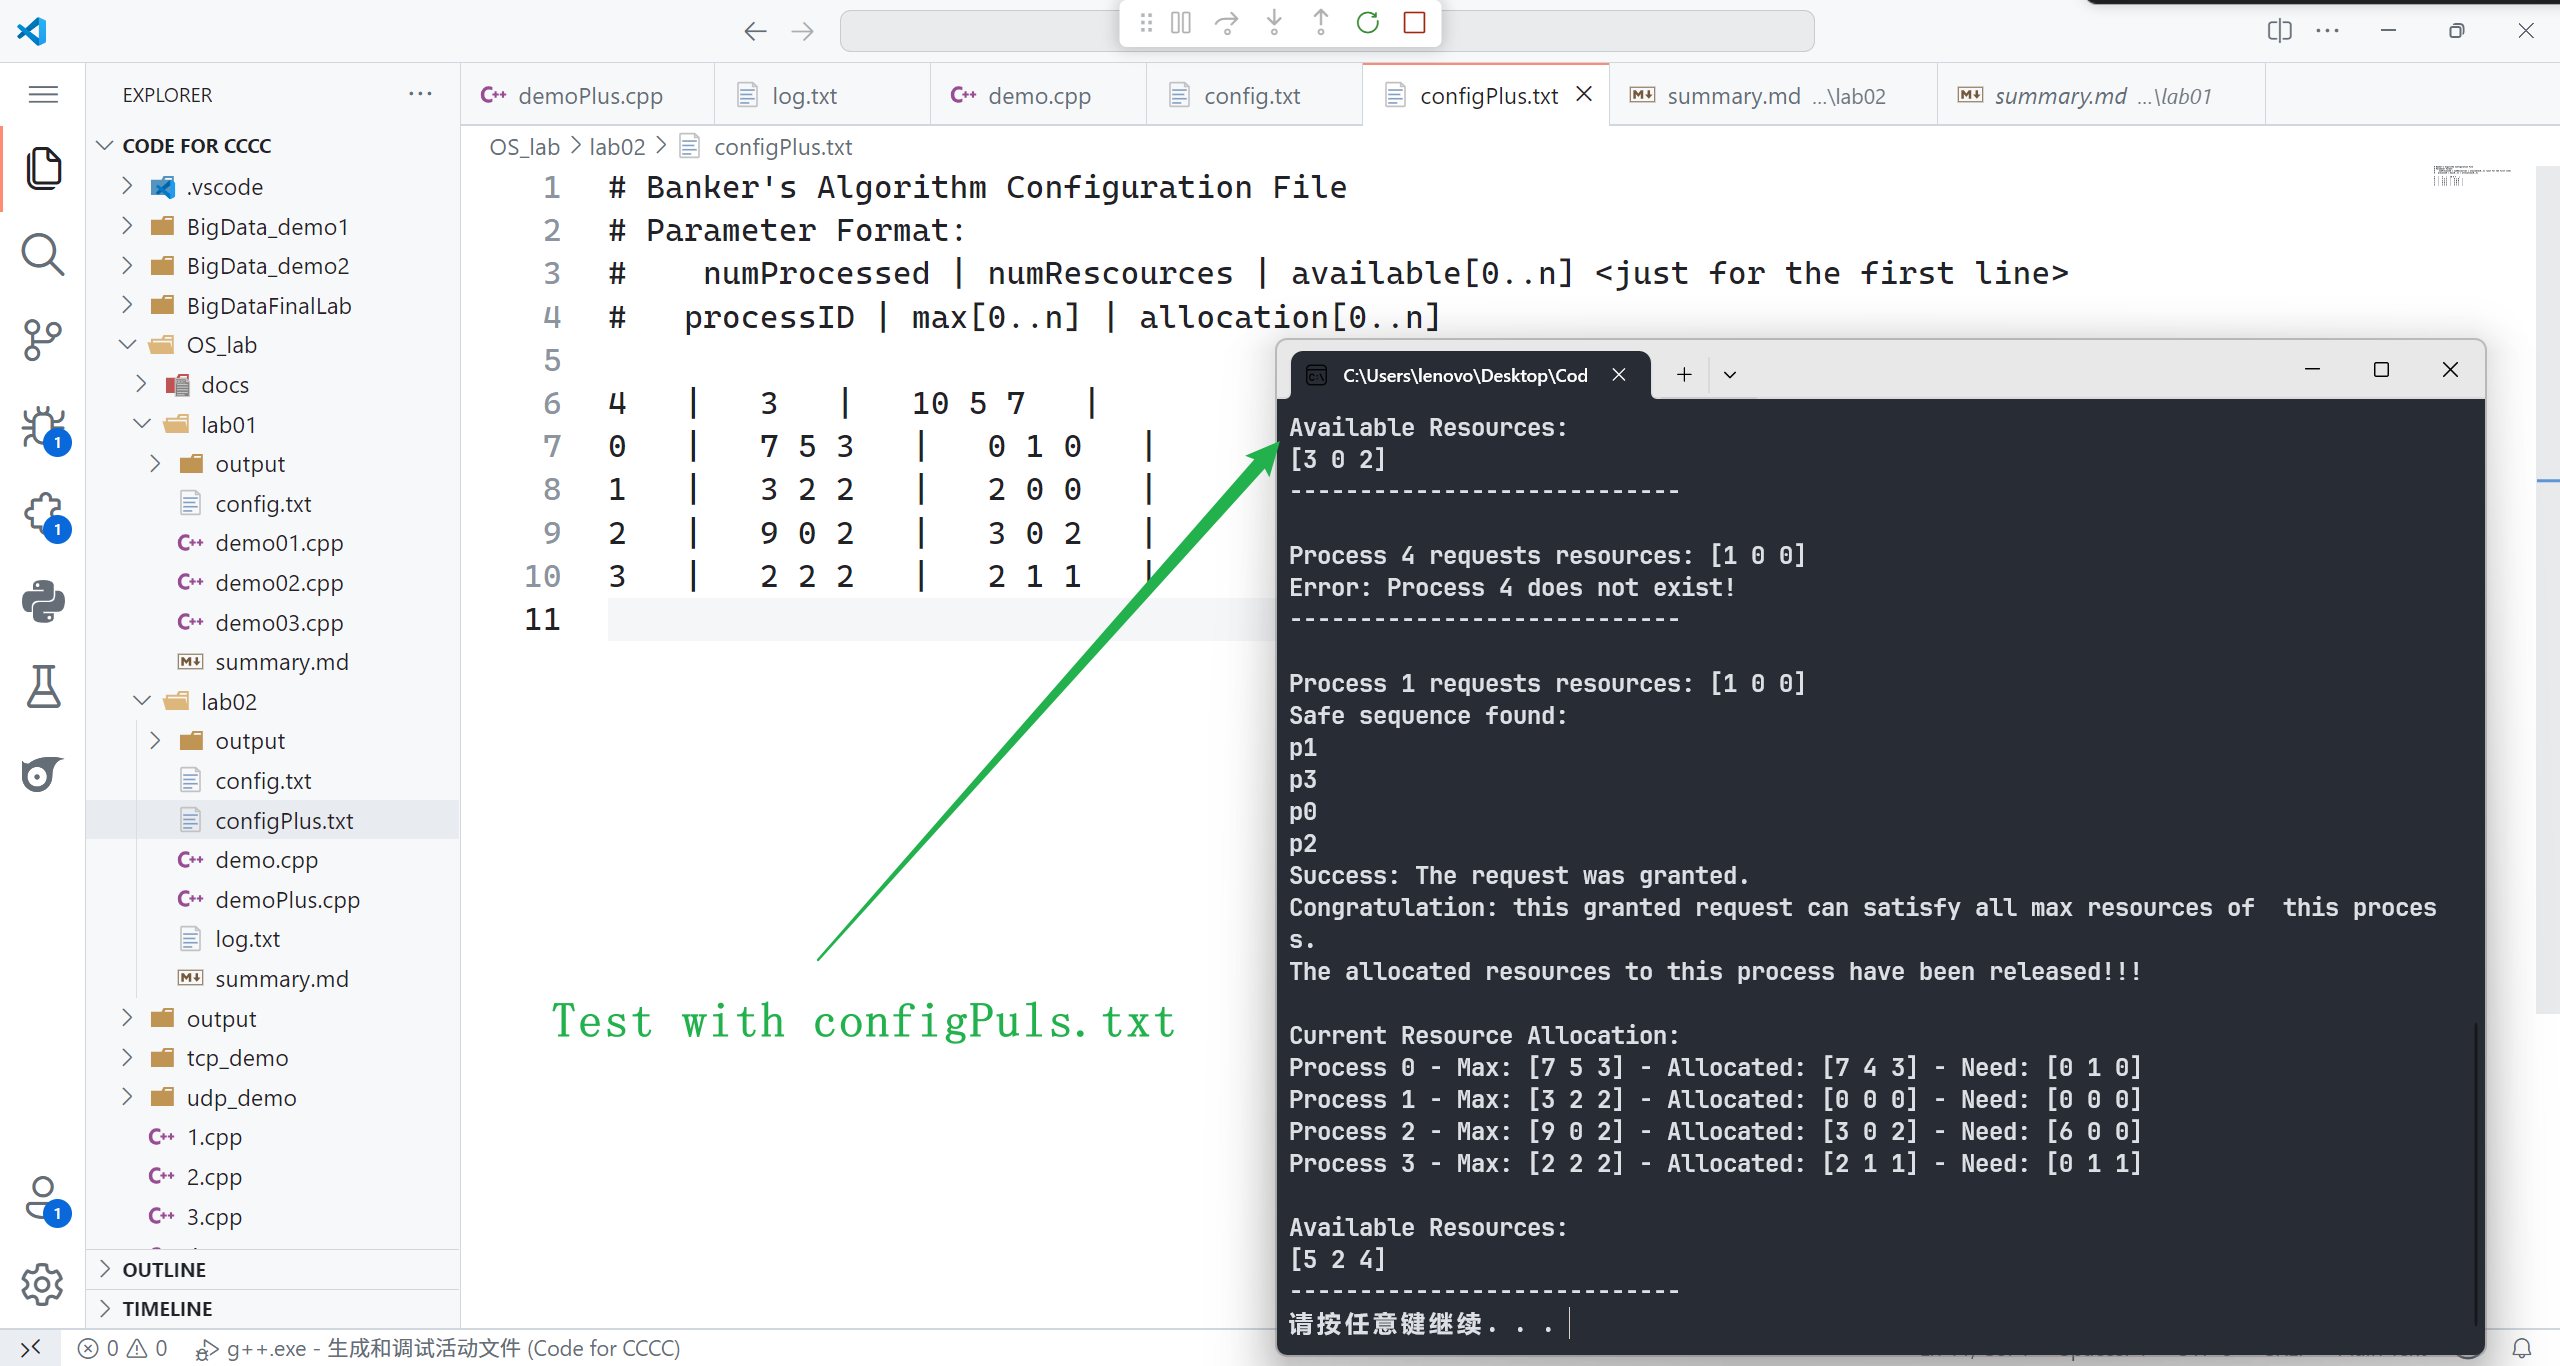
Task: Switch to the demoPlus.cpp tab
Action: pos(590,96)
